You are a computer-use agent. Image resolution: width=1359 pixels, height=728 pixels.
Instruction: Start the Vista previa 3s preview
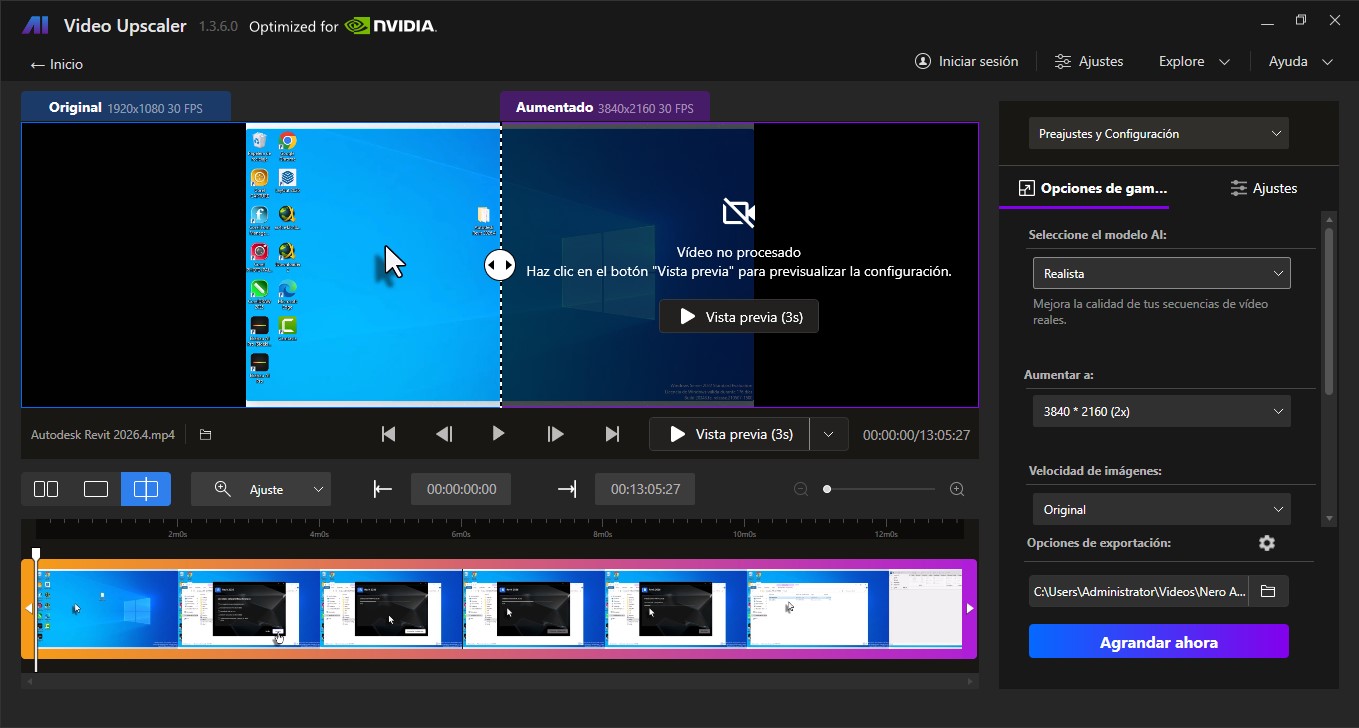[729, 433]
